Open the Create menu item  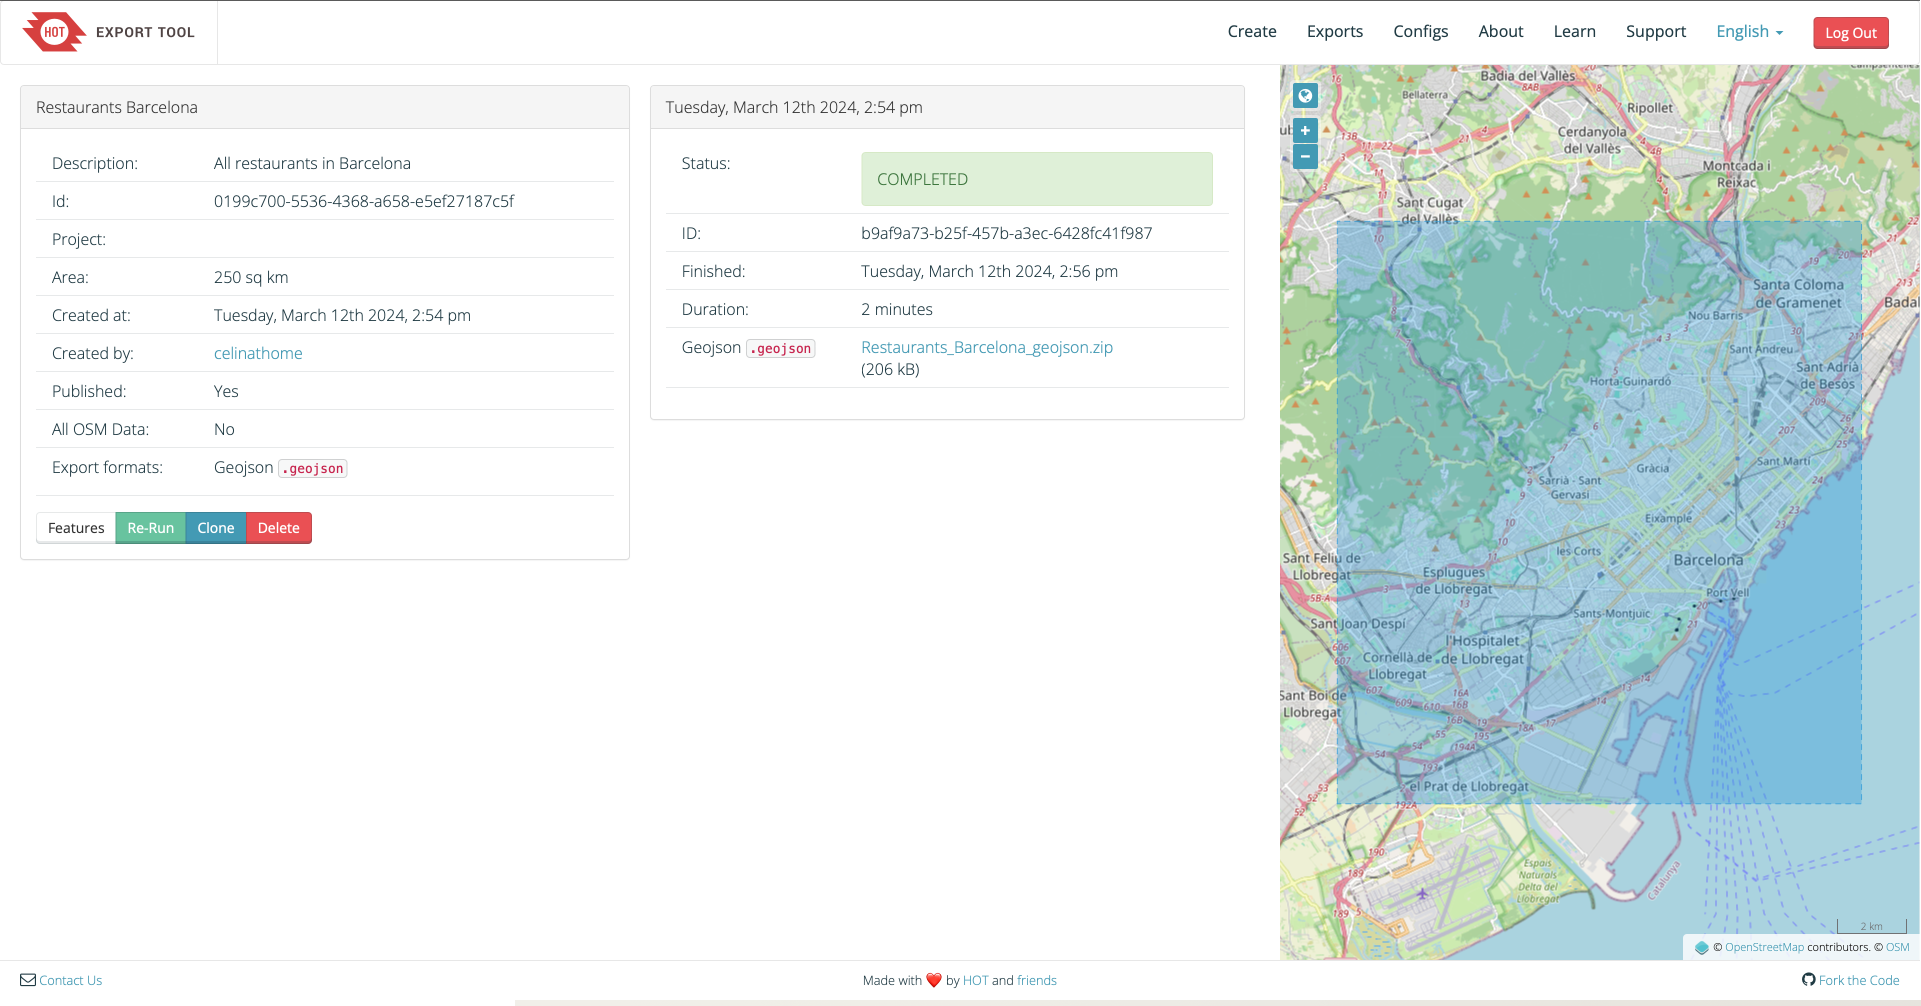tap(1251, 32)
